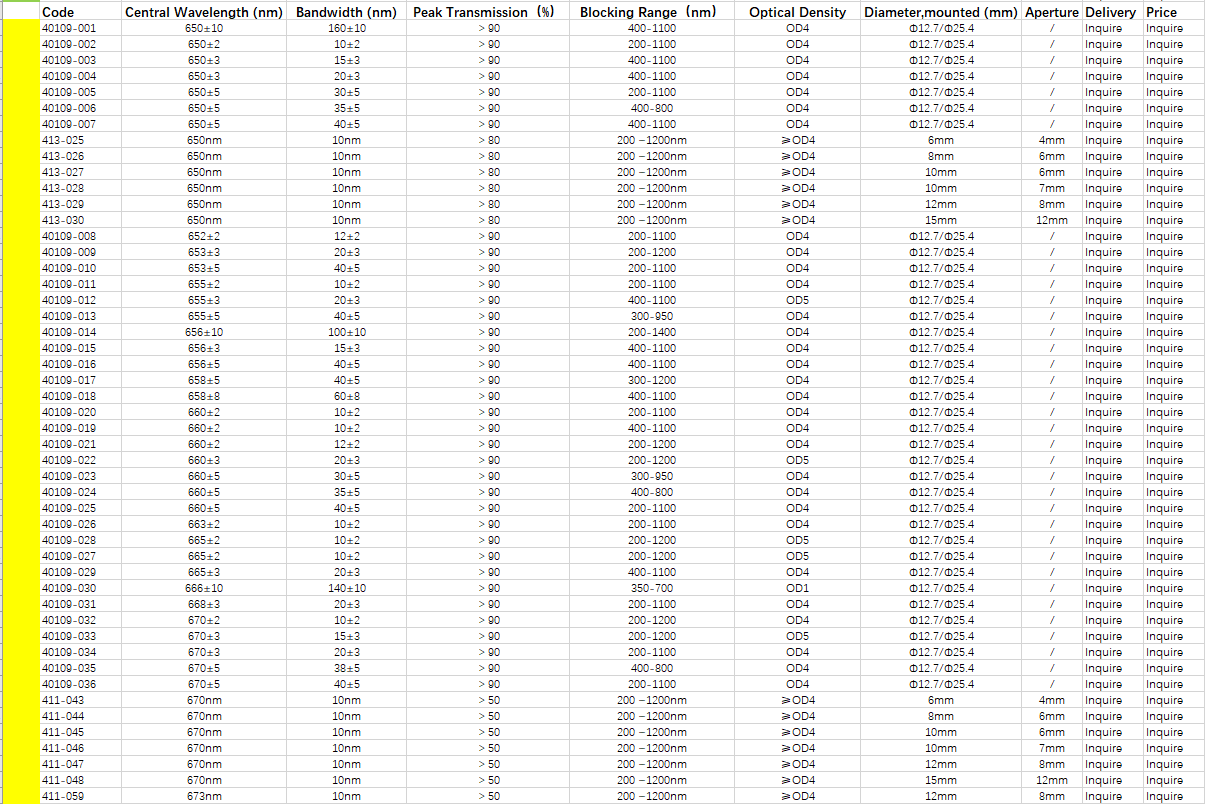Click wavelength cell "652±2"
This screenshot has width=1205, height=804.
click(204, 236)
